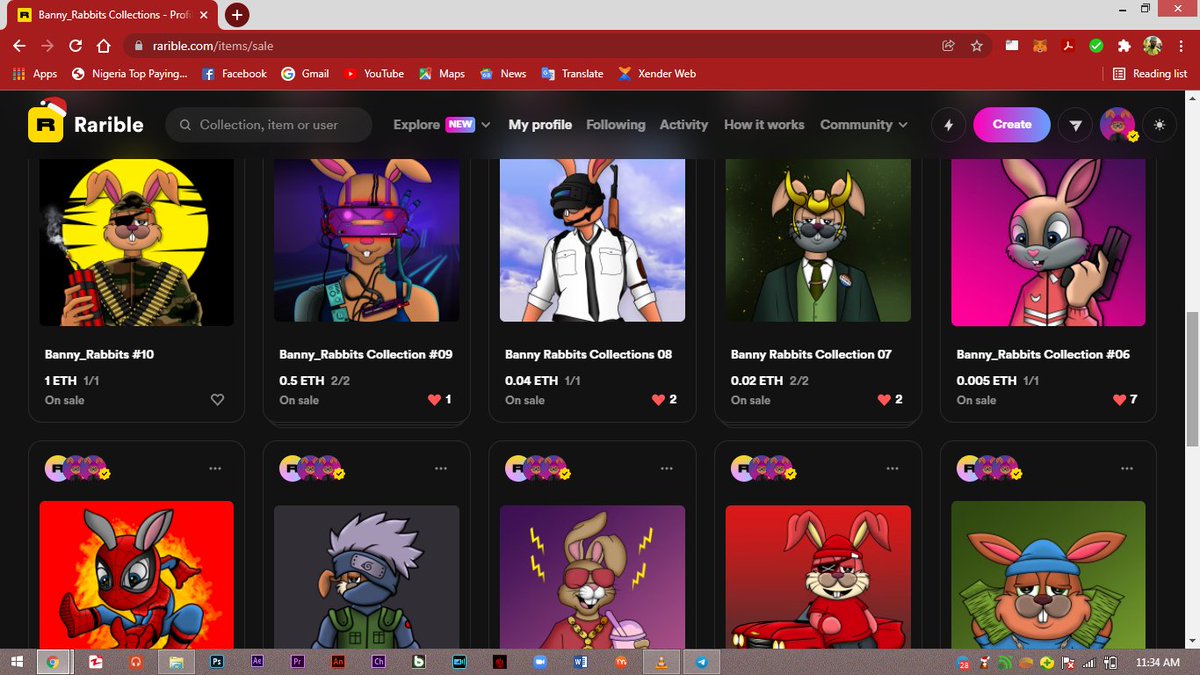Open options menu on red car rabbit card
Screen dimensions: 1200x675
tap(893, 468)
